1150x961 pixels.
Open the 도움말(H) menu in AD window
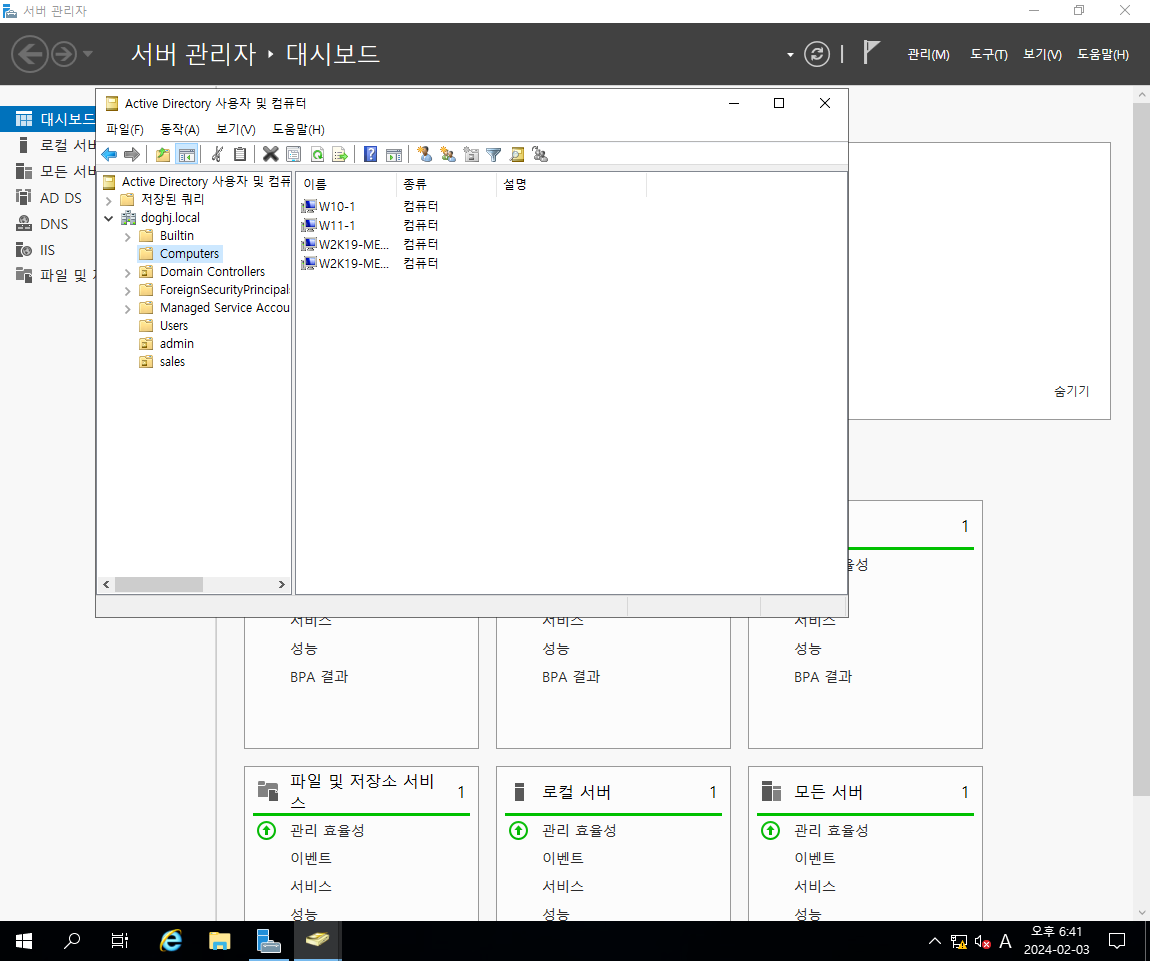click(299, 129)
